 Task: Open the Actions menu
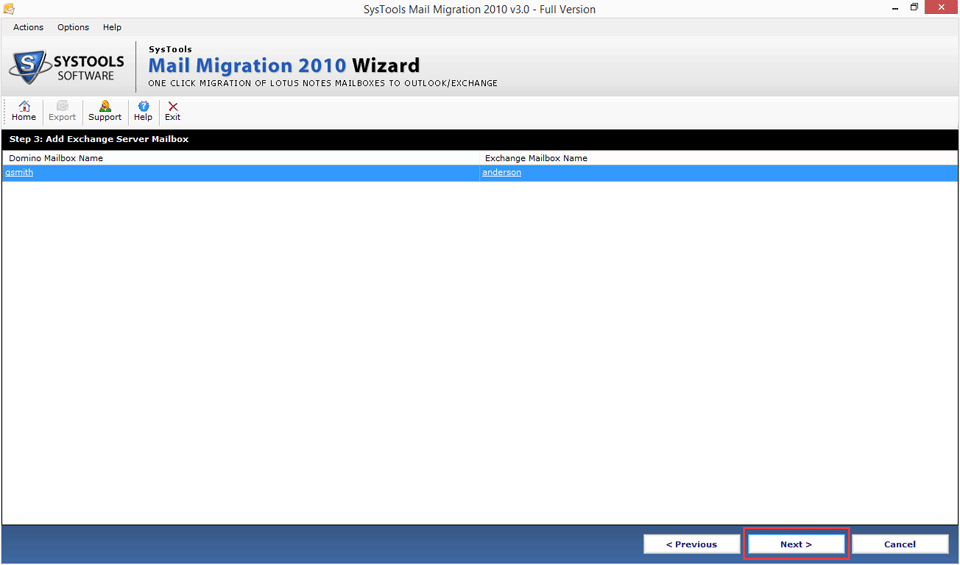(28, 27)
